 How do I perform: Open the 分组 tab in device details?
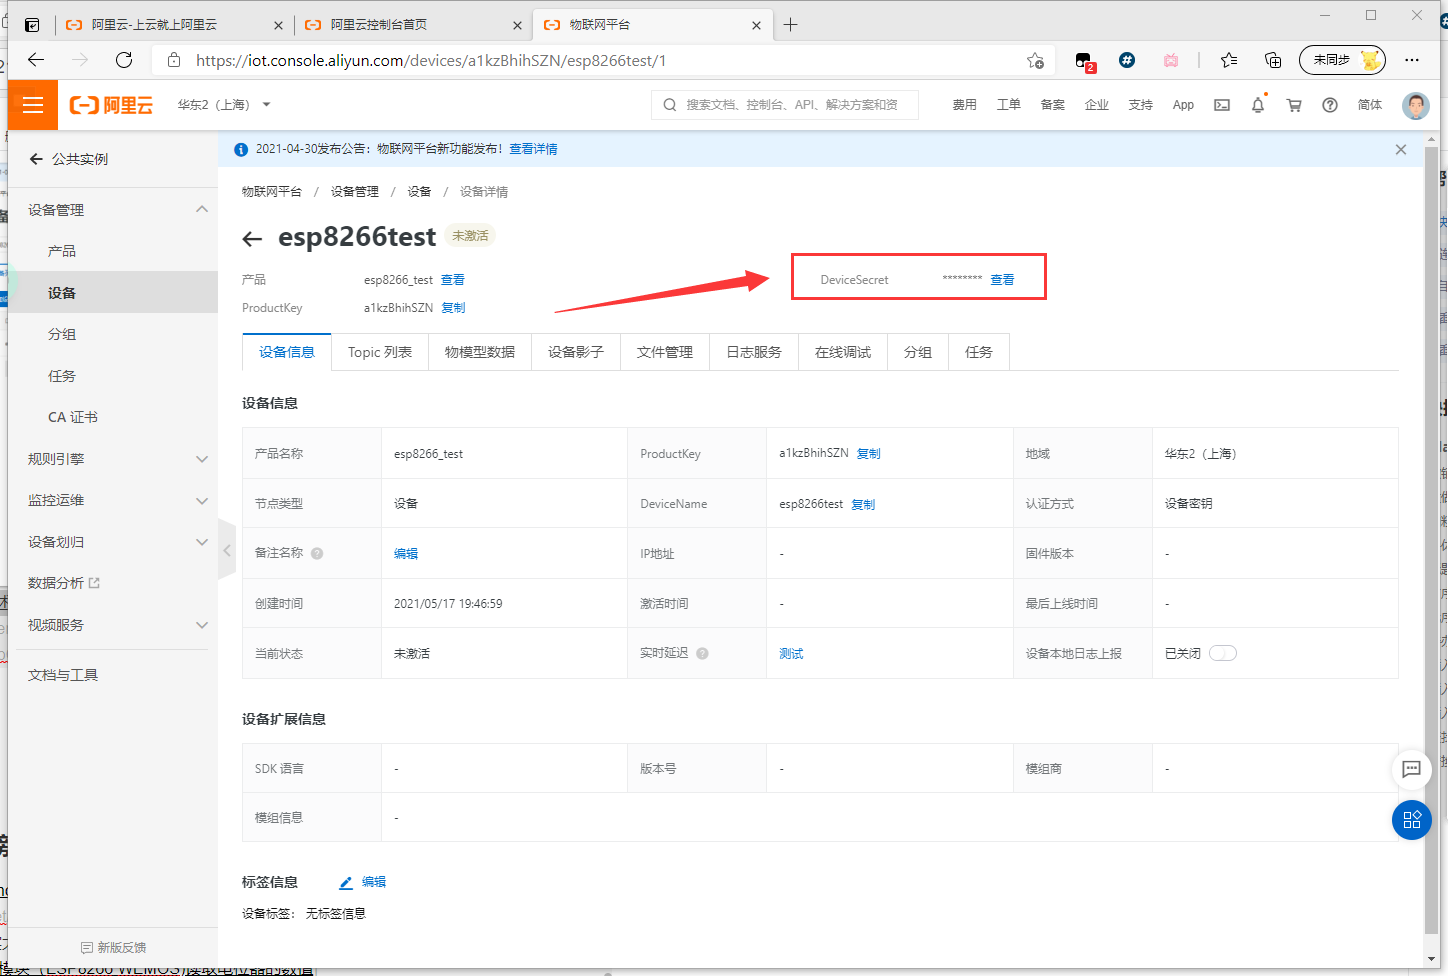click(918, 352)
